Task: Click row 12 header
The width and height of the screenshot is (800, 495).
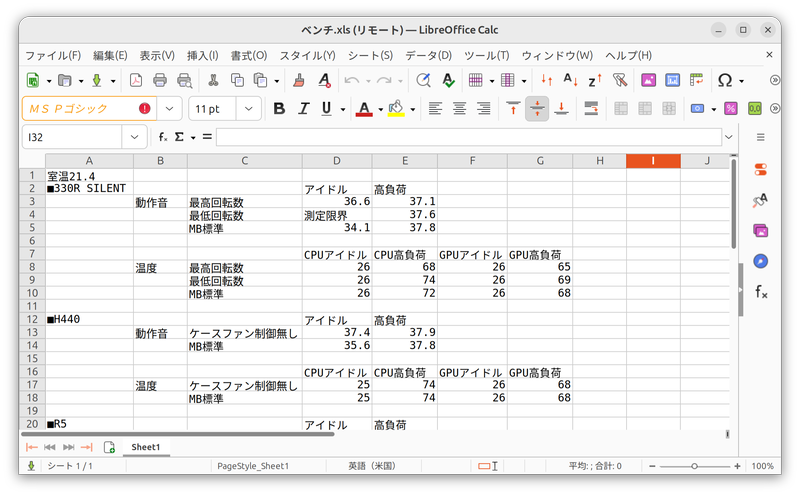Action: coord(32,319)
